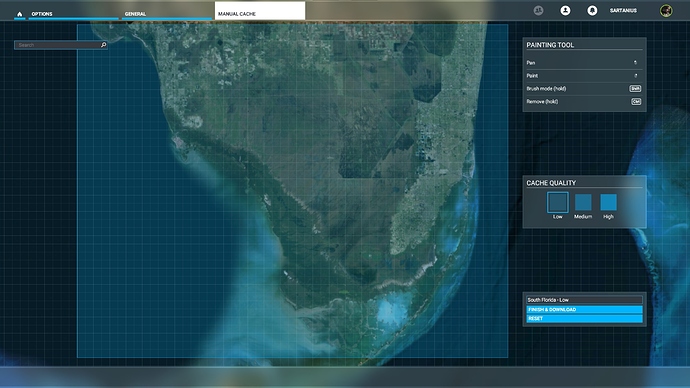Screen dimensions: 690x388
Task: Open the multiplayer group icon
Action: click(538, 11)
